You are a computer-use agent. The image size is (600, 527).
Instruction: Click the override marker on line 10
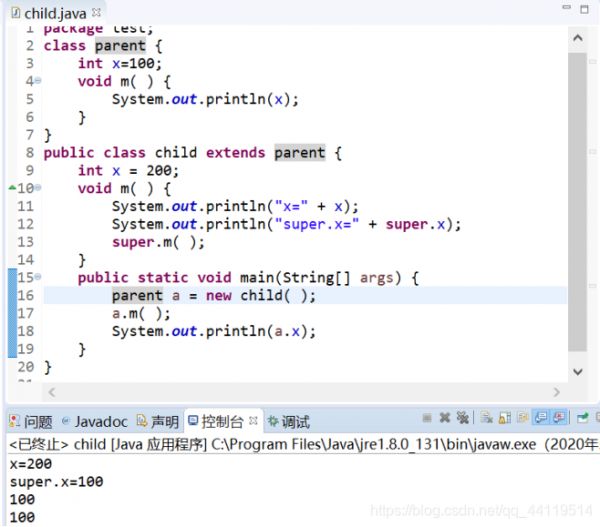coord(12,188)
